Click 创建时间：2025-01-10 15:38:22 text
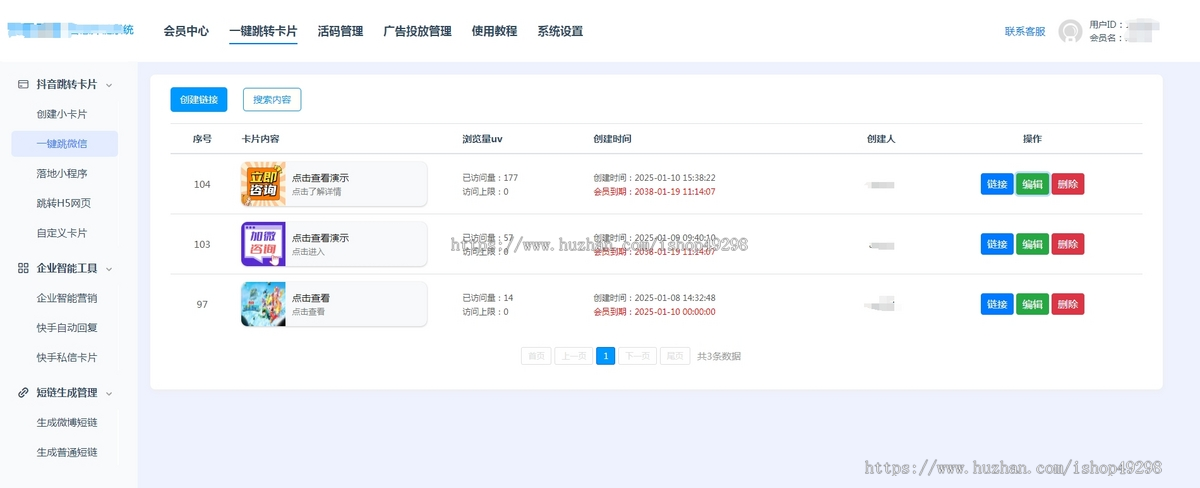 pyautogui.click(x=654, y=178)
